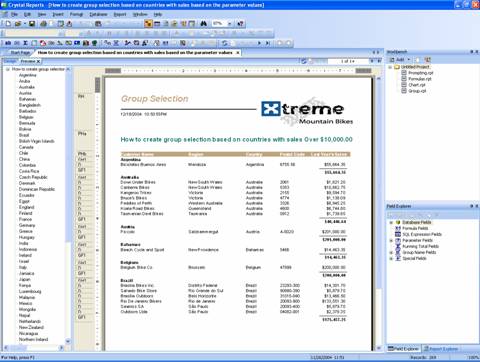This screenshot has height=362, width=480.
Task: Click the New report icon
Action: pyautogui.click(x=8, y=24)
